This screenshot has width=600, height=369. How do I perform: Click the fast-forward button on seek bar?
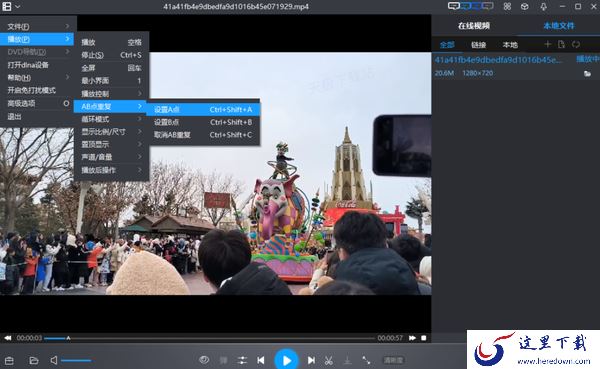coord(412,338)
